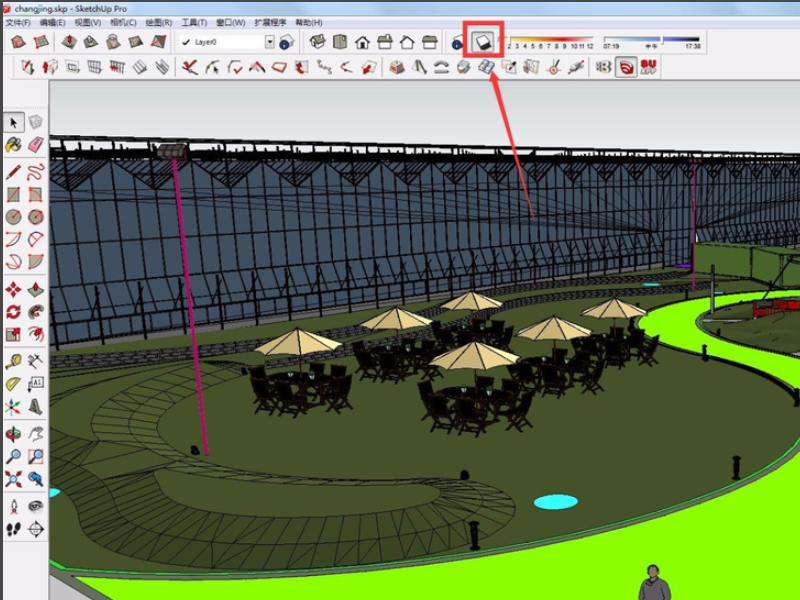
Task: Switch to Front view house icon
Action: (x=362, y=42)
